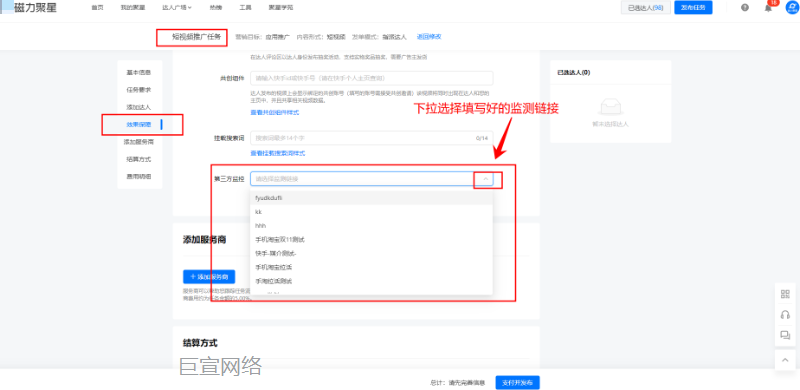Open the 聚星学院 navigation item

281,8
